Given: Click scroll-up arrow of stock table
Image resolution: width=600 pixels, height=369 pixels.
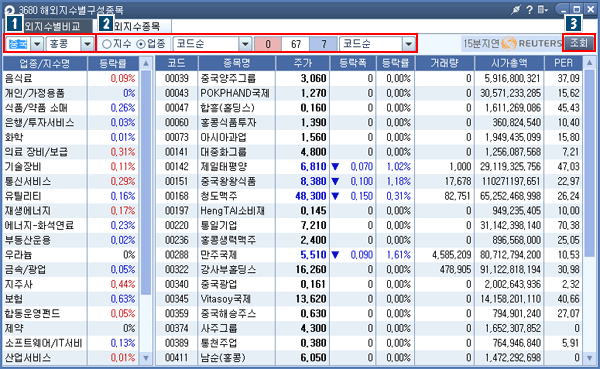Looking at the screenshot, I should click(x=589, y=63).
